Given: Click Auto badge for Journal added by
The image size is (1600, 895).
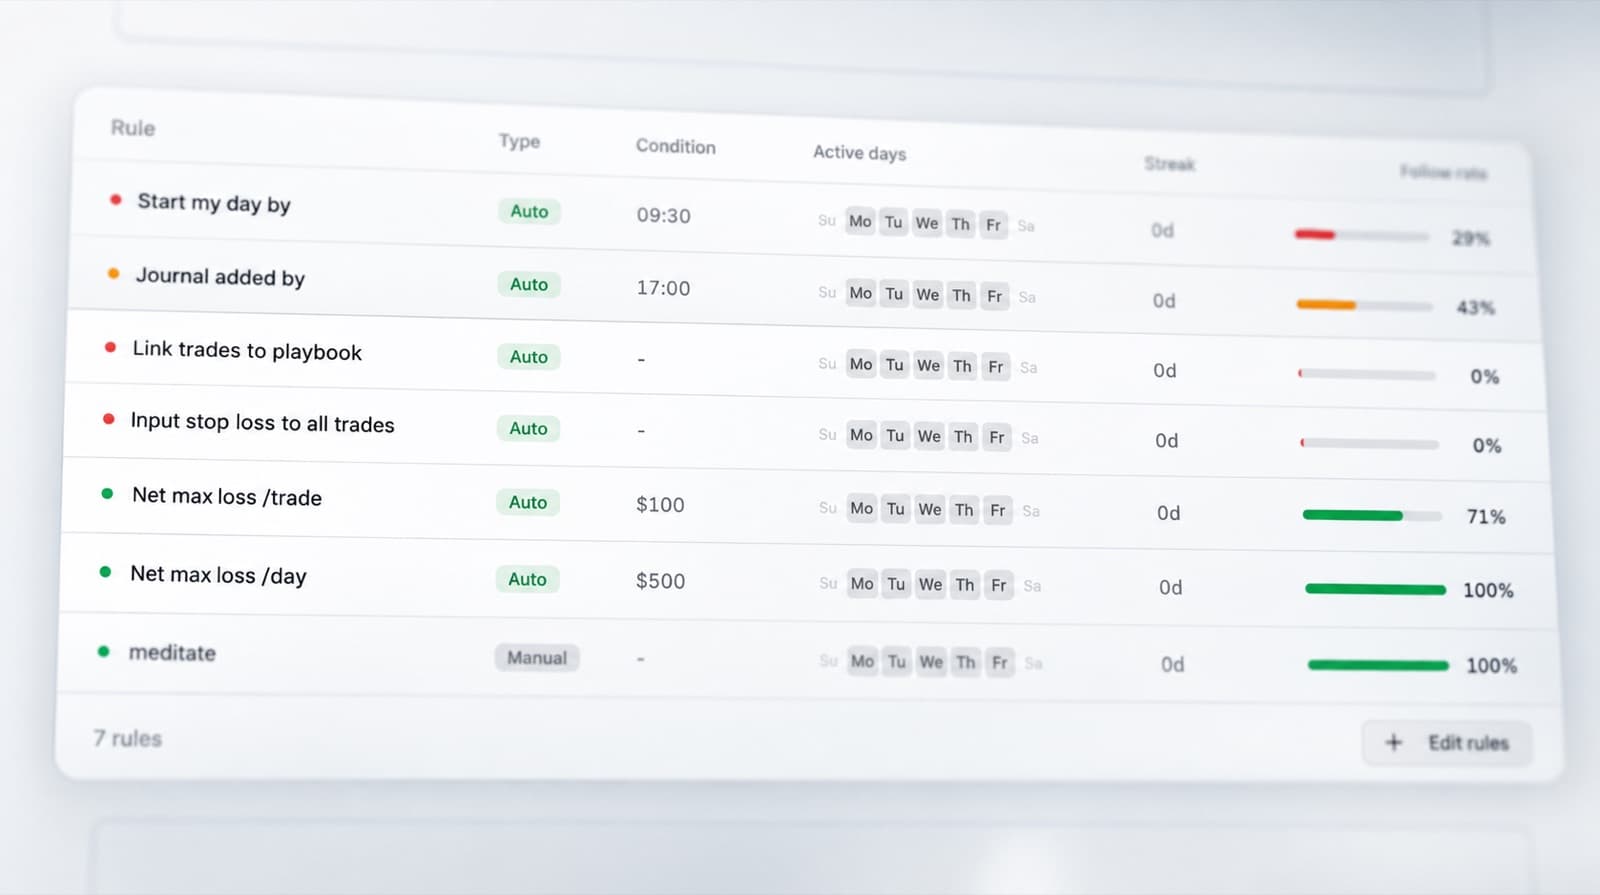Looking at the screenshot, I should (x=529, y=284).
